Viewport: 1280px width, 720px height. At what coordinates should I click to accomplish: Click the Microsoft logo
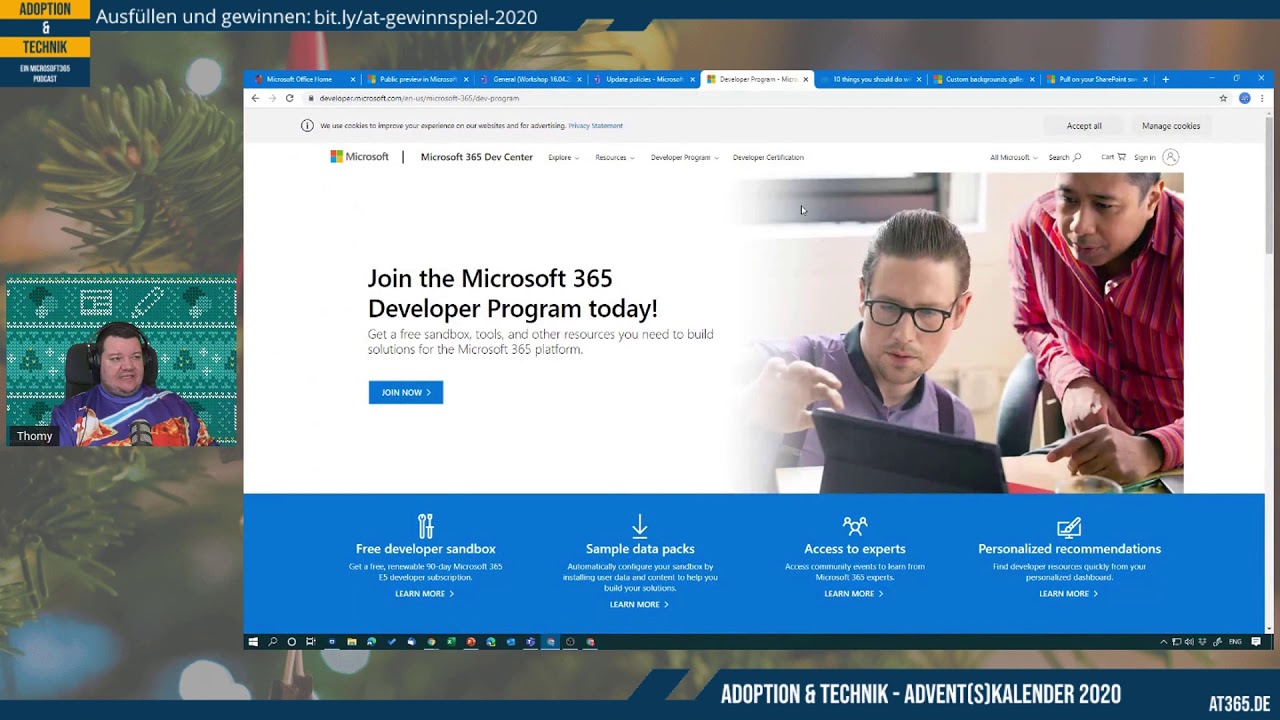[x=359, y=157]
